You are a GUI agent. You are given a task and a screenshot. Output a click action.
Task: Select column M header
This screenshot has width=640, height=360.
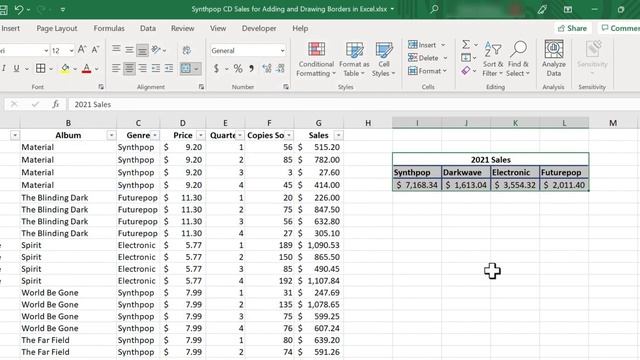(x=613, y=123)
